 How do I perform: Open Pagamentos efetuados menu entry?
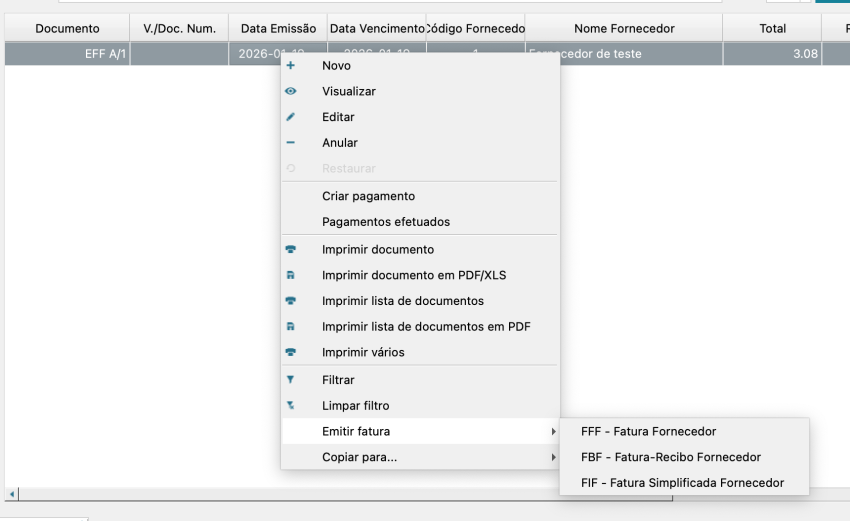pos(386,222)
